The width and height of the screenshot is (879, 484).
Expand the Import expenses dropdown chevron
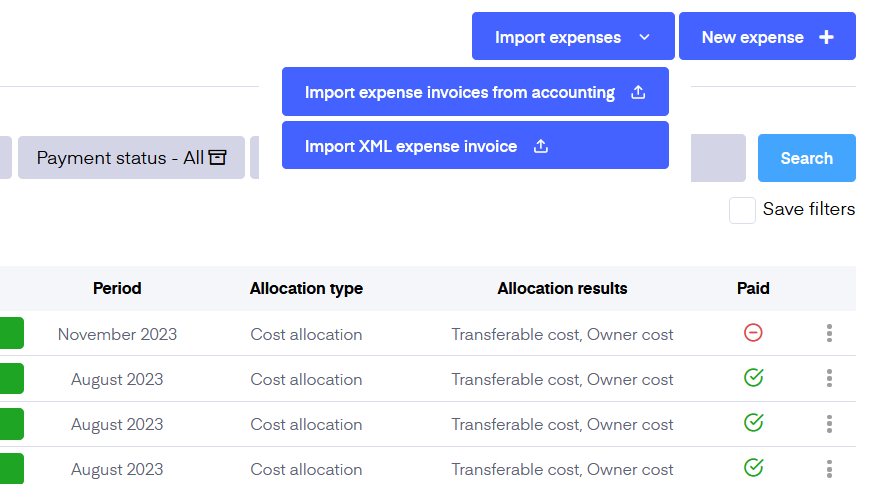click(x=645, y=37)
